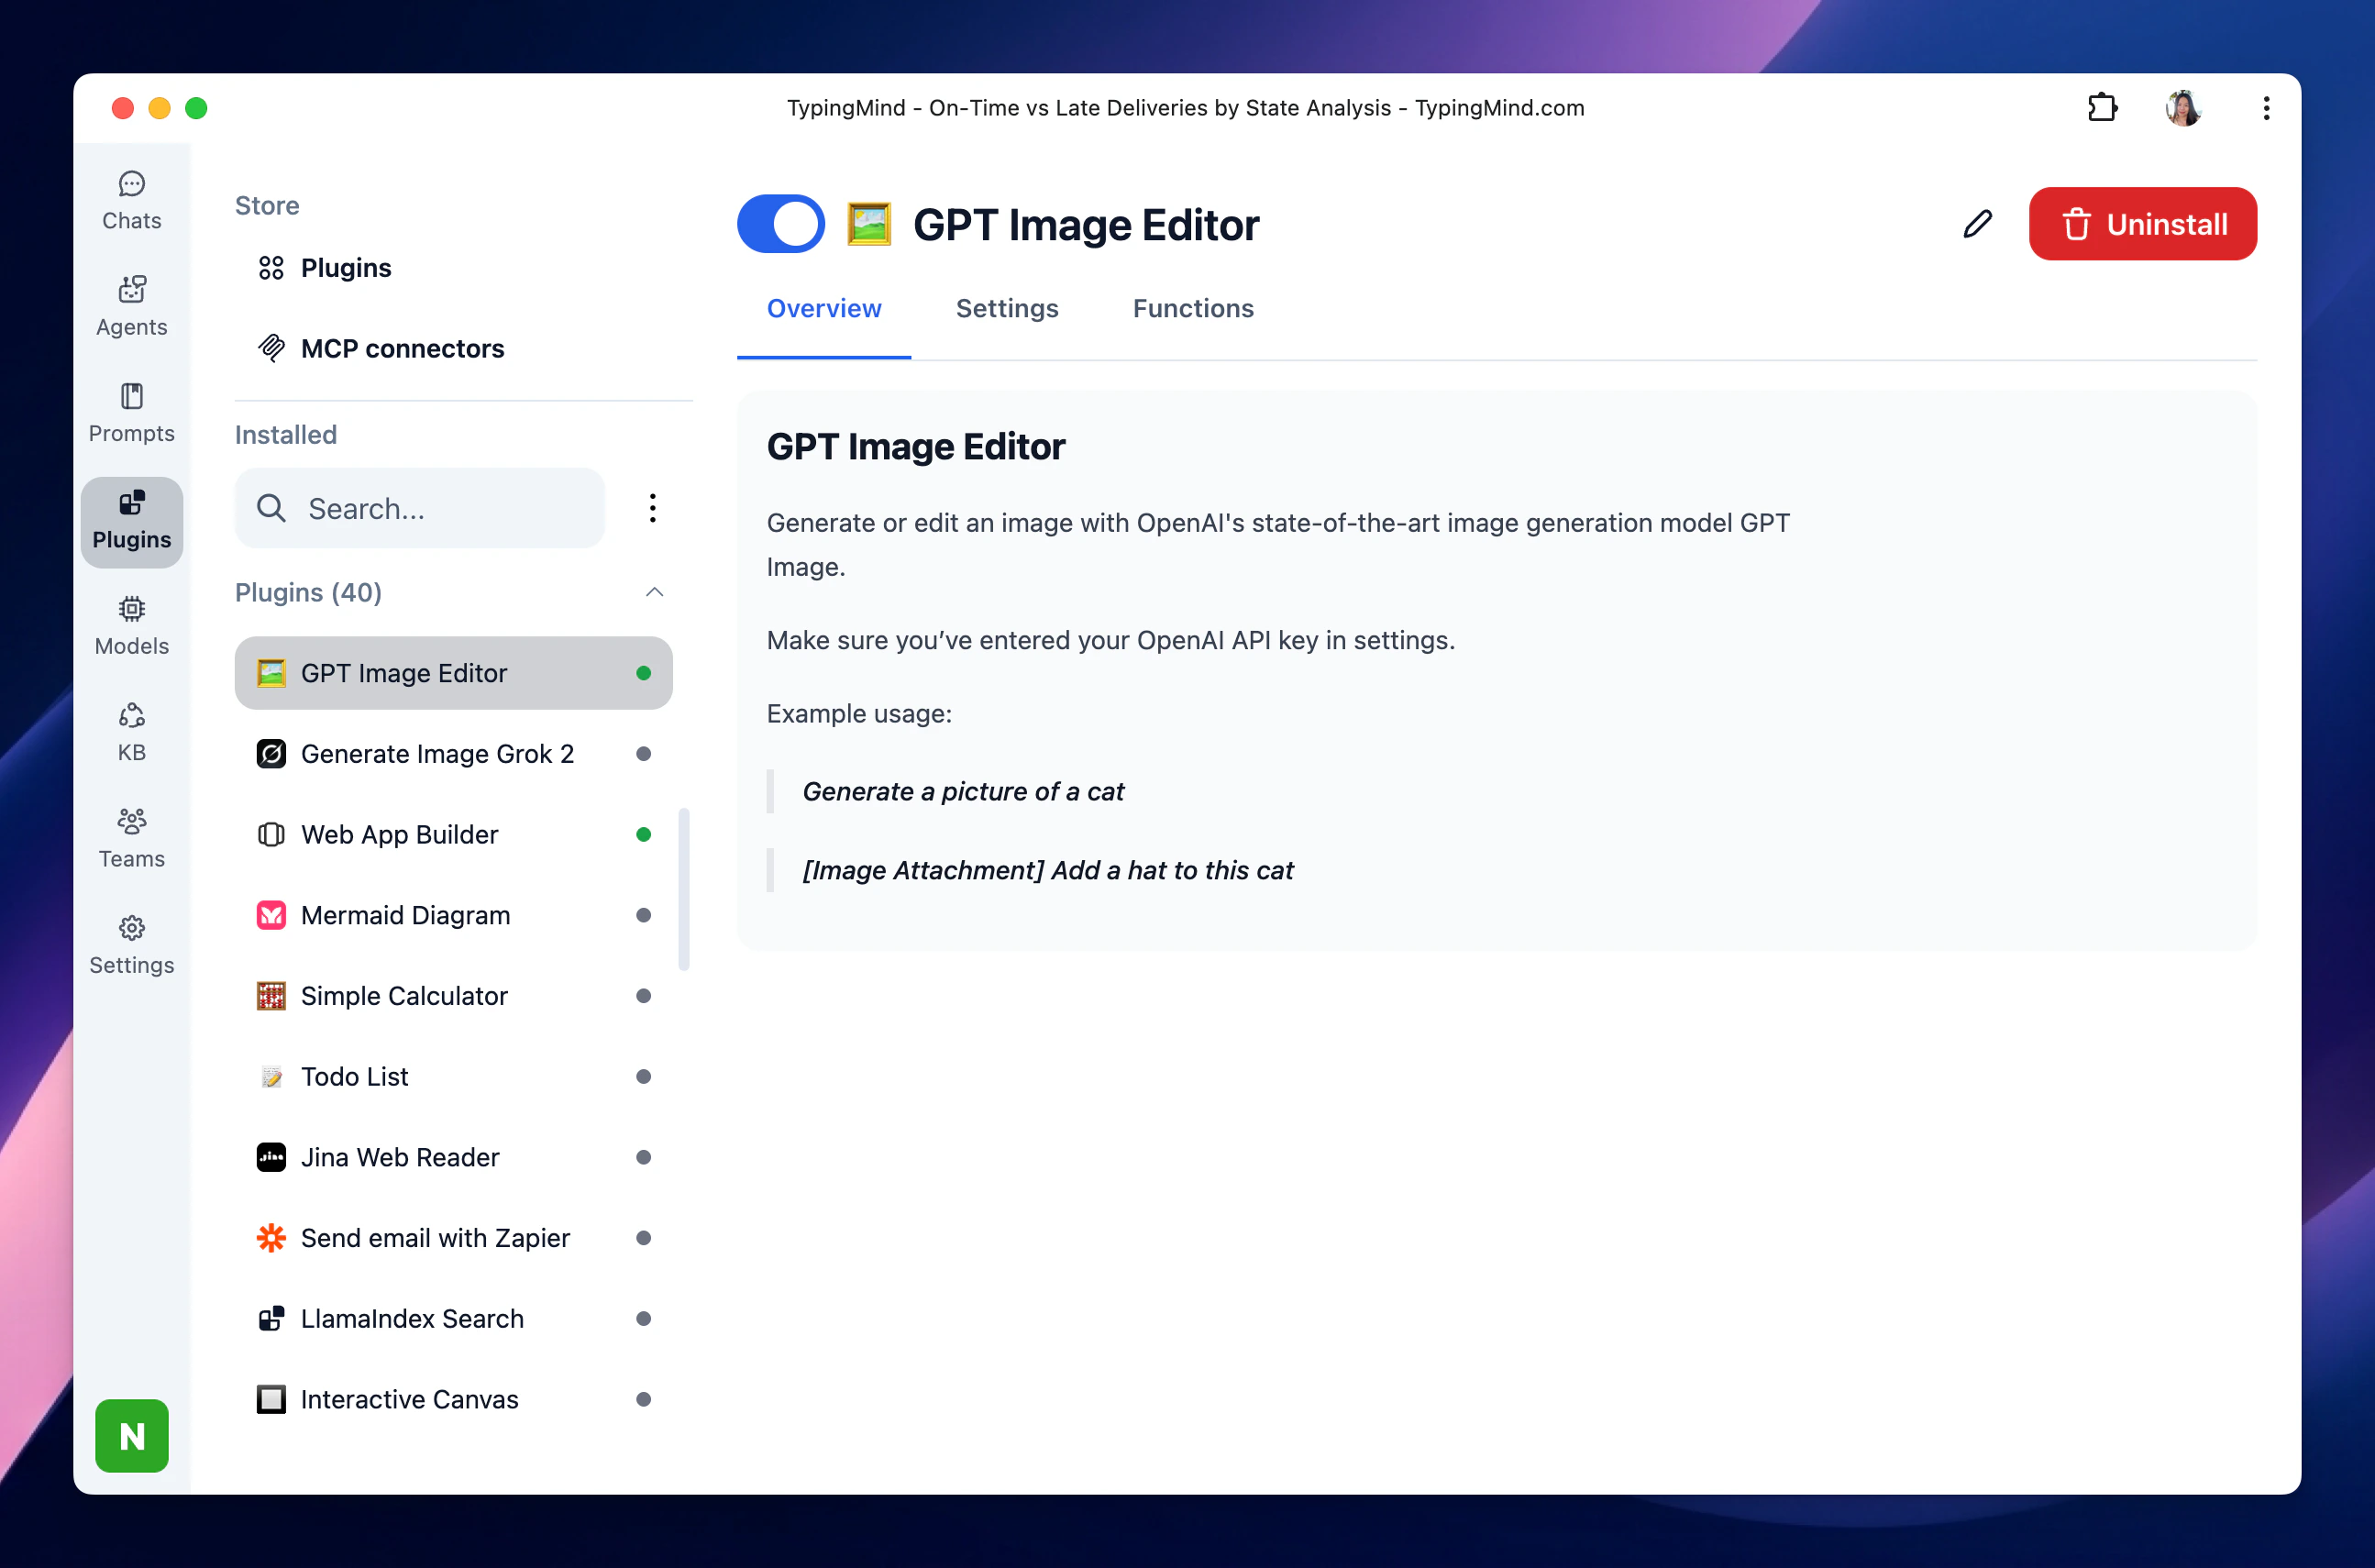2375x1568 pixels.
Task: Click the Web App Builder plugin icon
Action: click(x=271, y=834)
